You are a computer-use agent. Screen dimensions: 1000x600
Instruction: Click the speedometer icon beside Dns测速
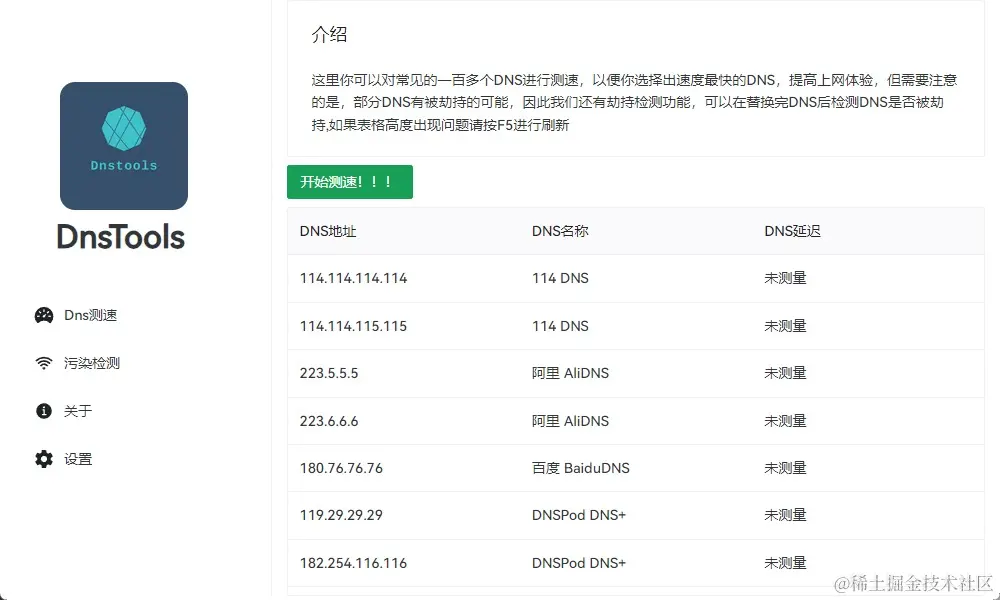coord(44,315)
